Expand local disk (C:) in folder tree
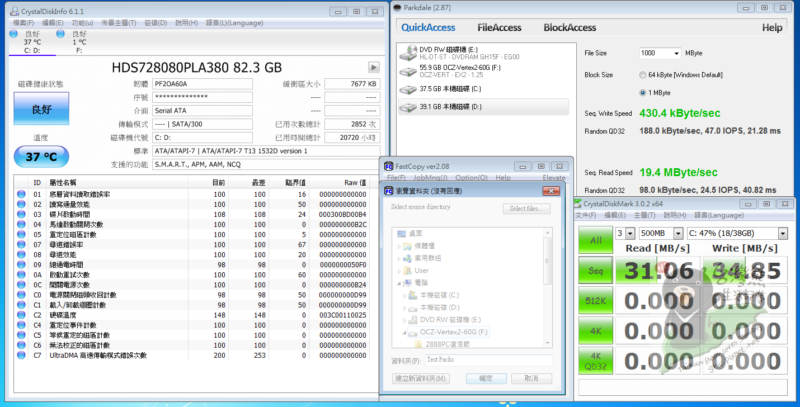This screenshot has width=800, height=407. click(x=405, y=295)
